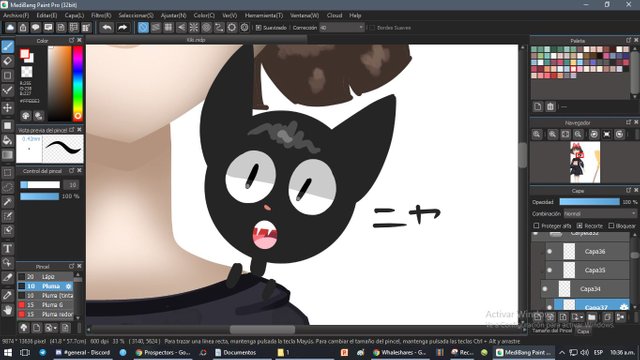Open the Editar menu

[47, 16]
